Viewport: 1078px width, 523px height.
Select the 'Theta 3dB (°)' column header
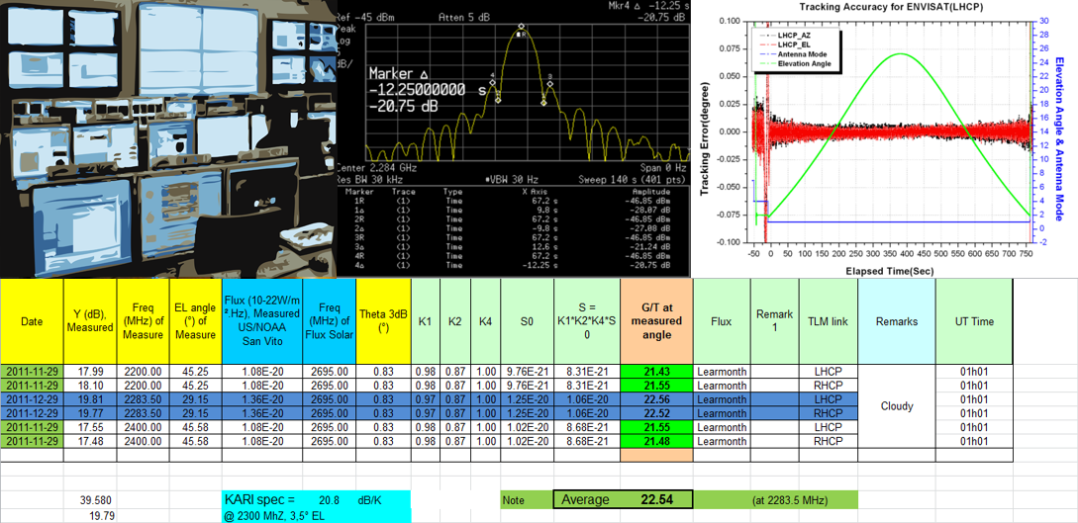(x=384, y=321)
